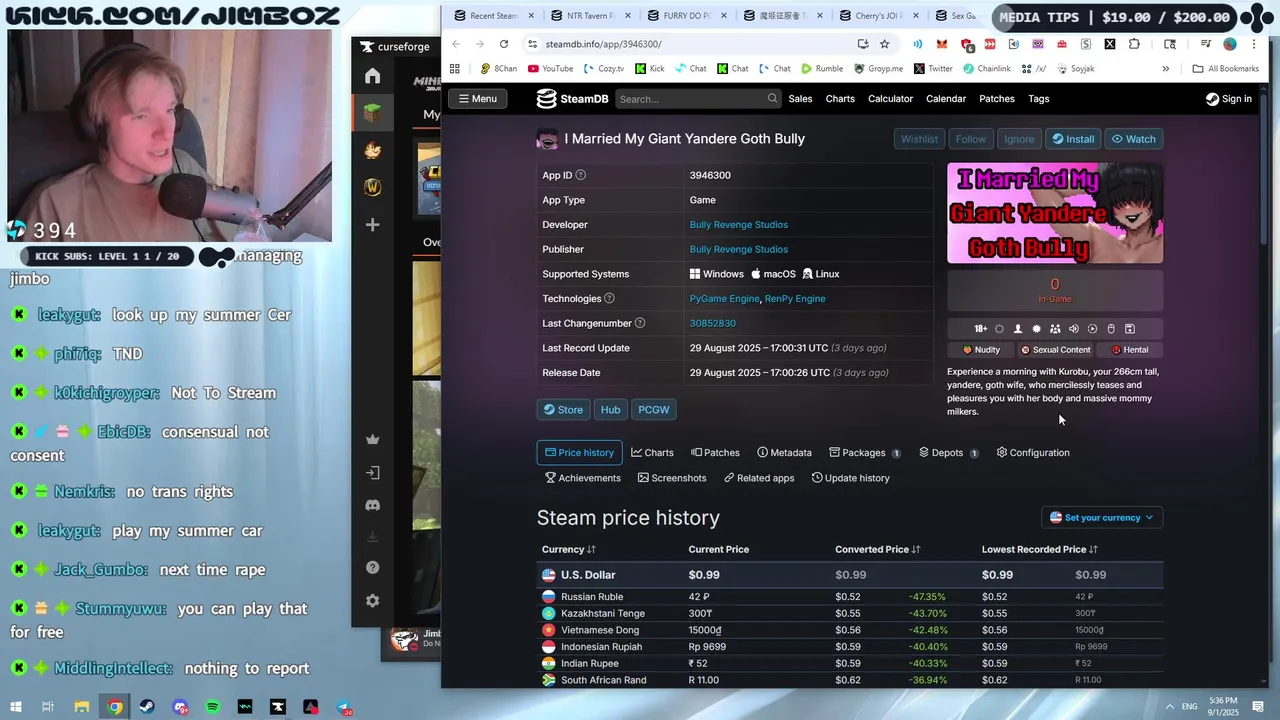This screenshot has height=720, width=1280.
Task: Sort by Lowest Recorded Price column
Action: (x=1040, y=549)
